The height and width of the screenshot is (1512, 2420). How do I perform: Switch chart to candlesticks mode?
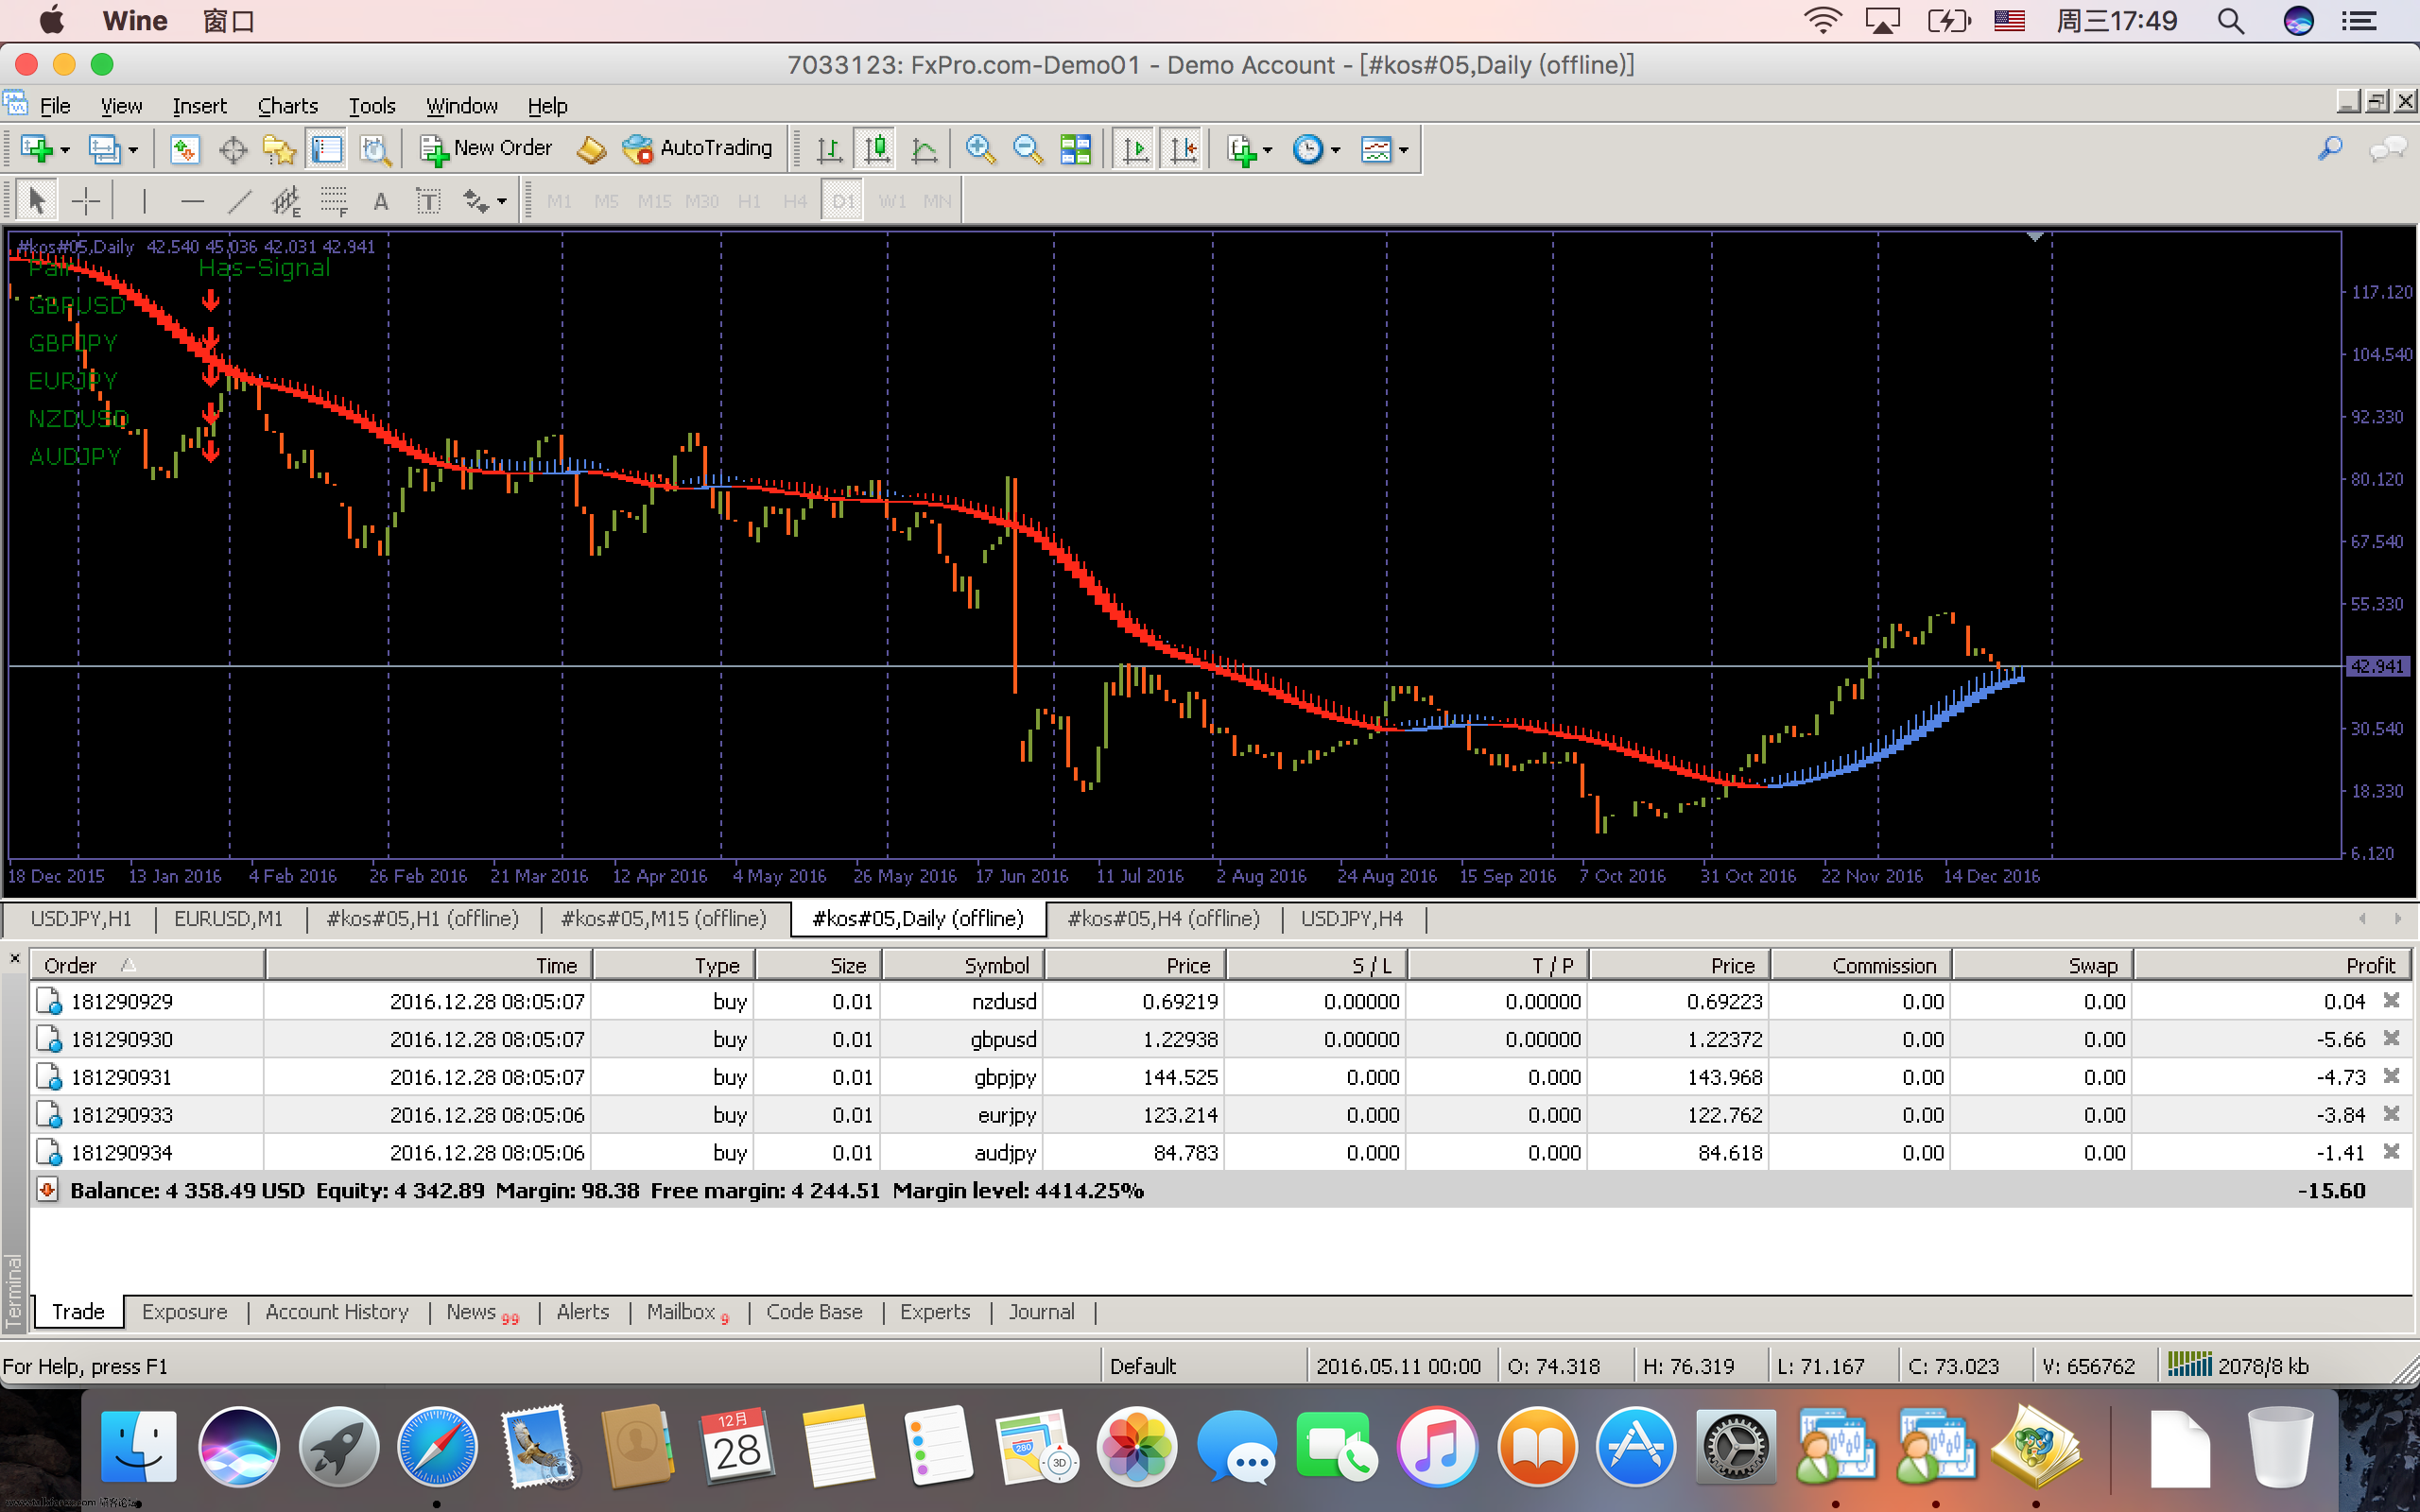(876, 149)
